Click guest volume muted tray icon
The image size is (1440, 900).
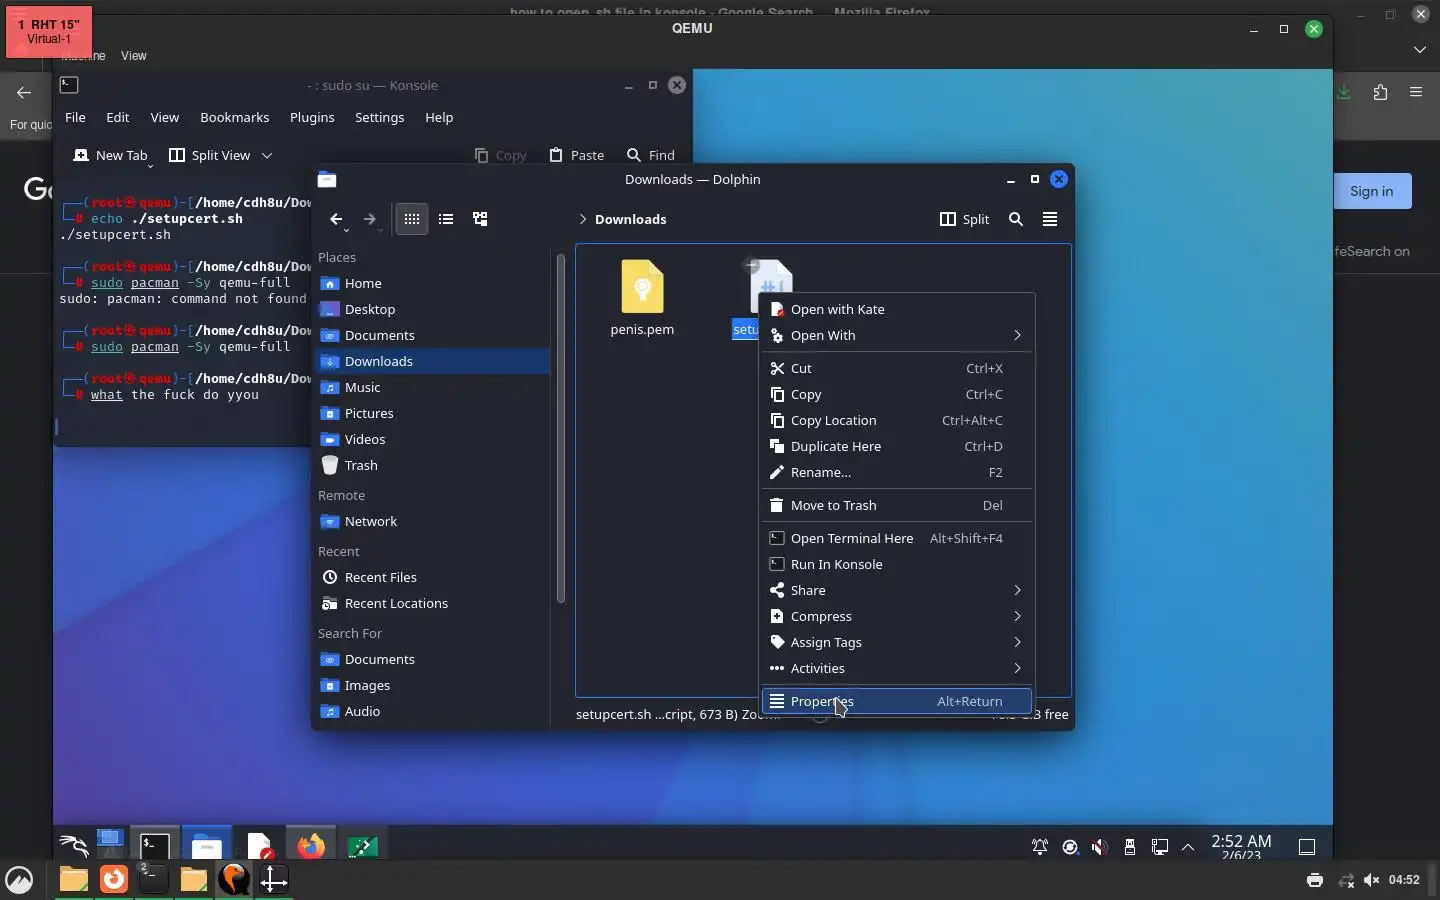[1100, 847]
